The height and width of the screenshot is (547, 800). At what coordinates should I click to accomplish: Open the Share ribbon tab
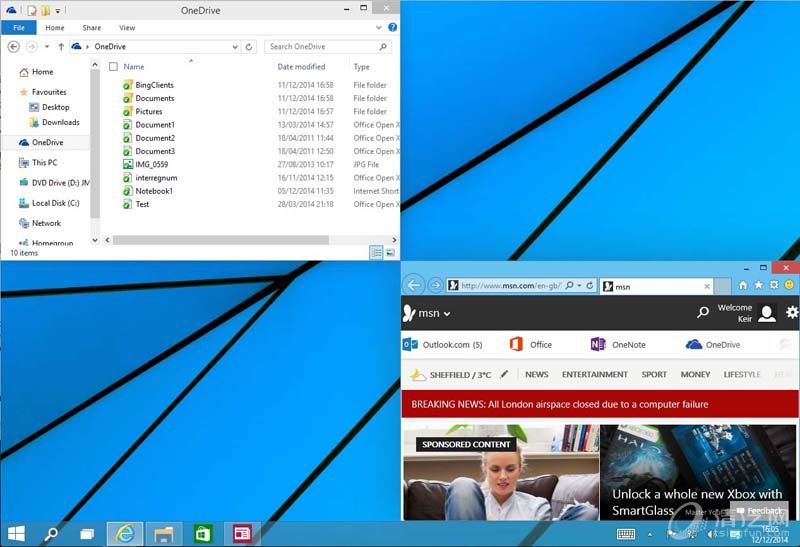point(91,28)
